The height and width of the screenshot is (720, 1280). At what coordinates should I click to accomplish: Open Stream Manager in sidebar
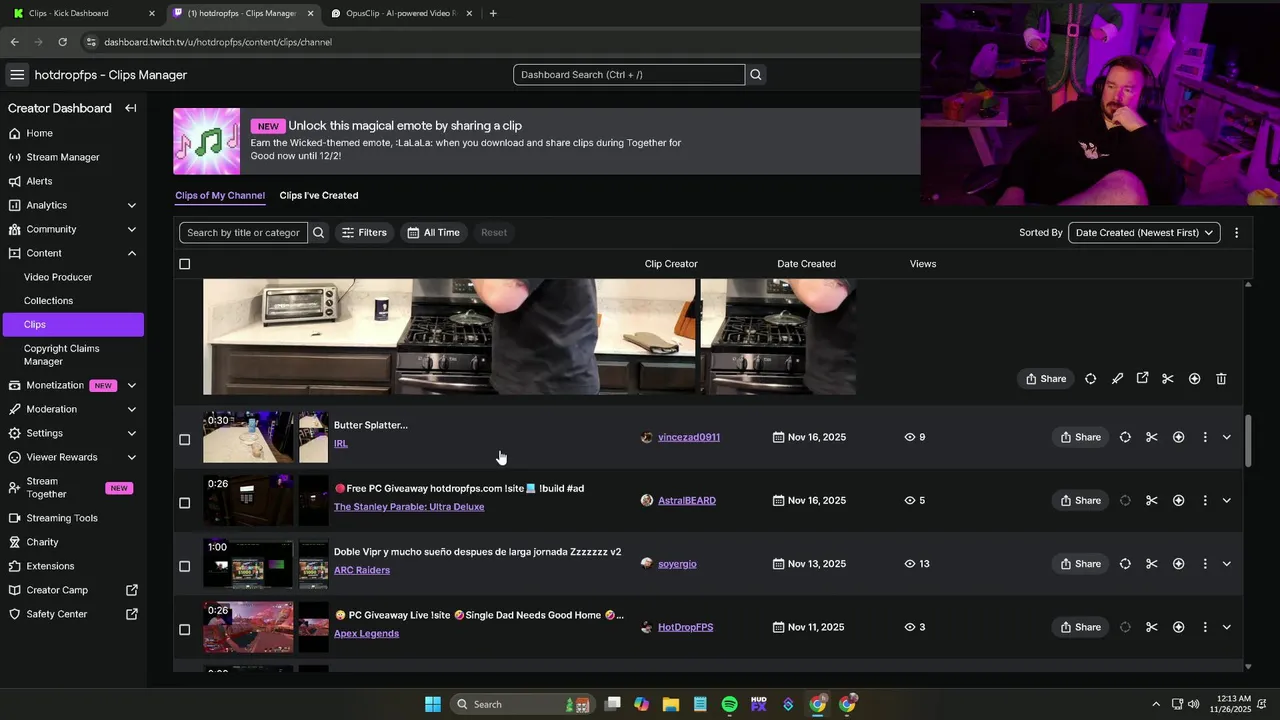pyautogui.click(x=63, y=157)
